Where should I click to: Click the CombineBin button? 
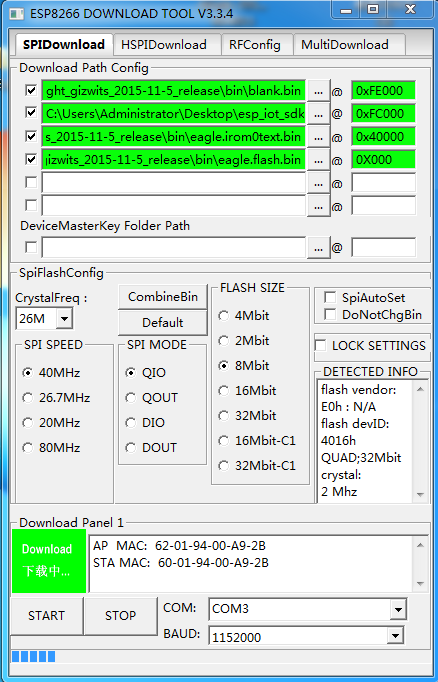[163, 297]
